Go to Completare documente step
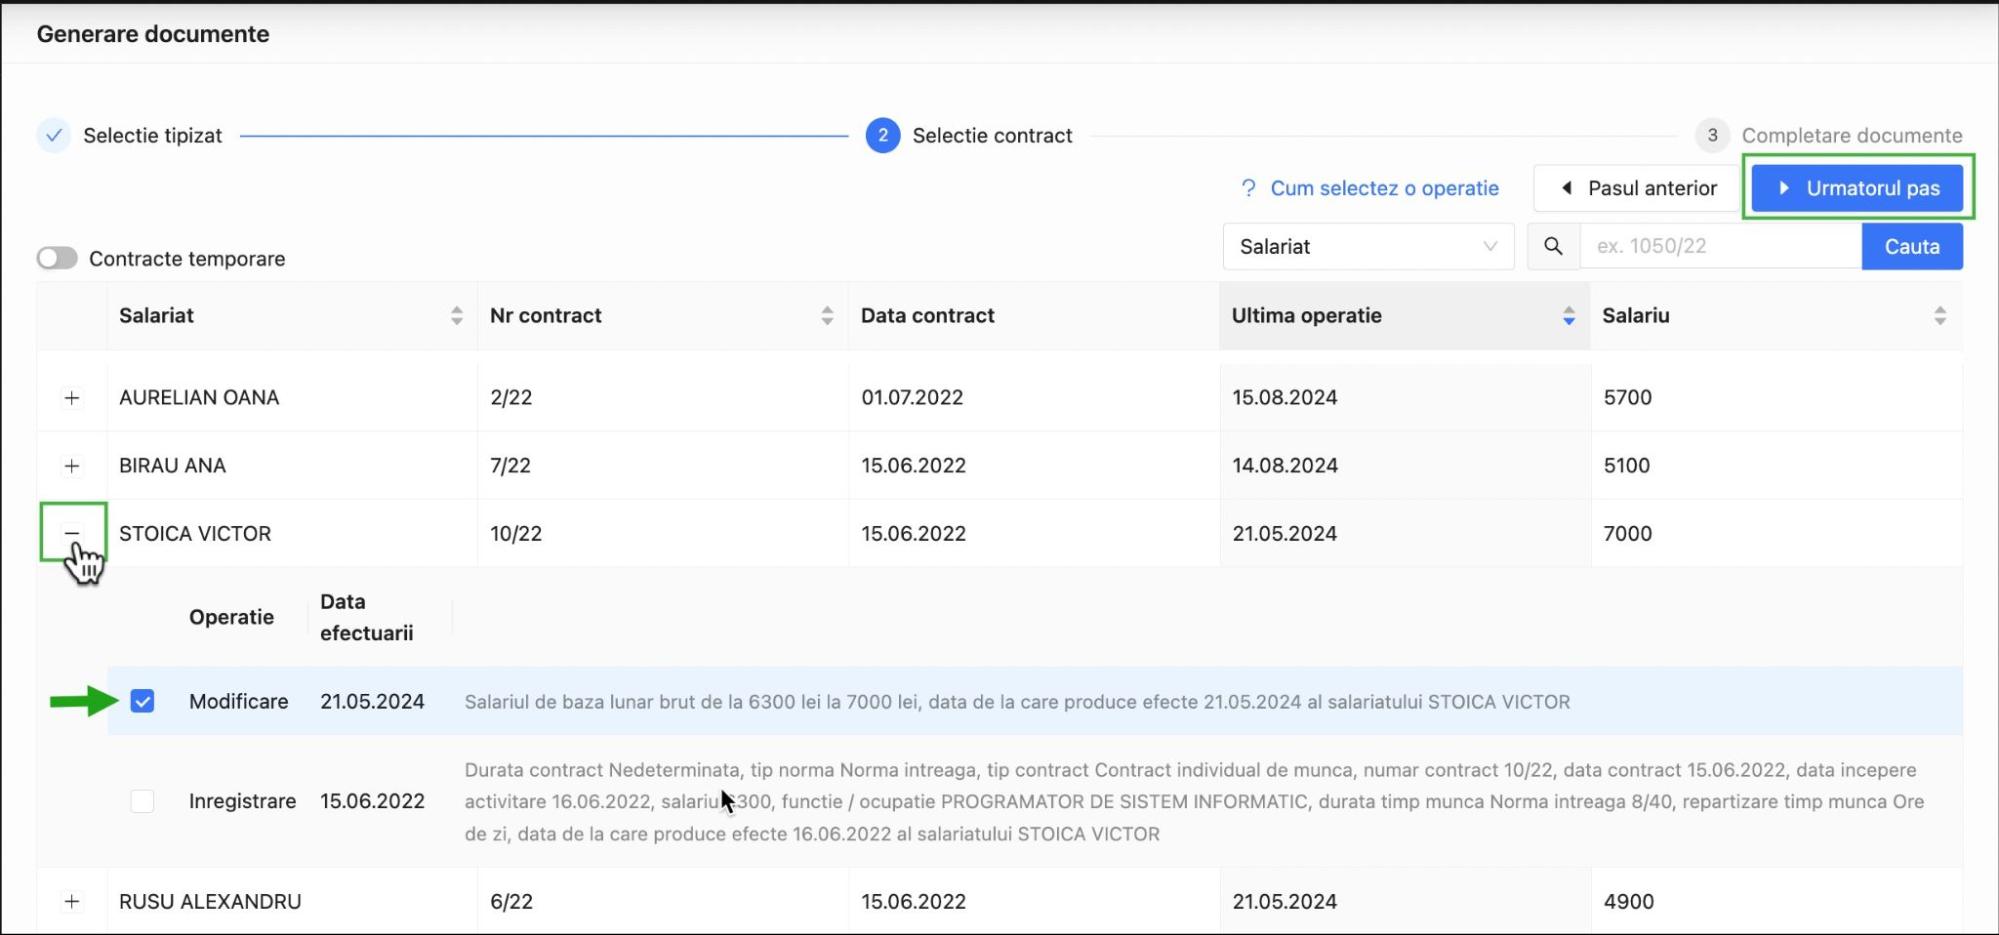Image resolution: width=1999 pixels, height=935 pixels. pos(1851,135)
